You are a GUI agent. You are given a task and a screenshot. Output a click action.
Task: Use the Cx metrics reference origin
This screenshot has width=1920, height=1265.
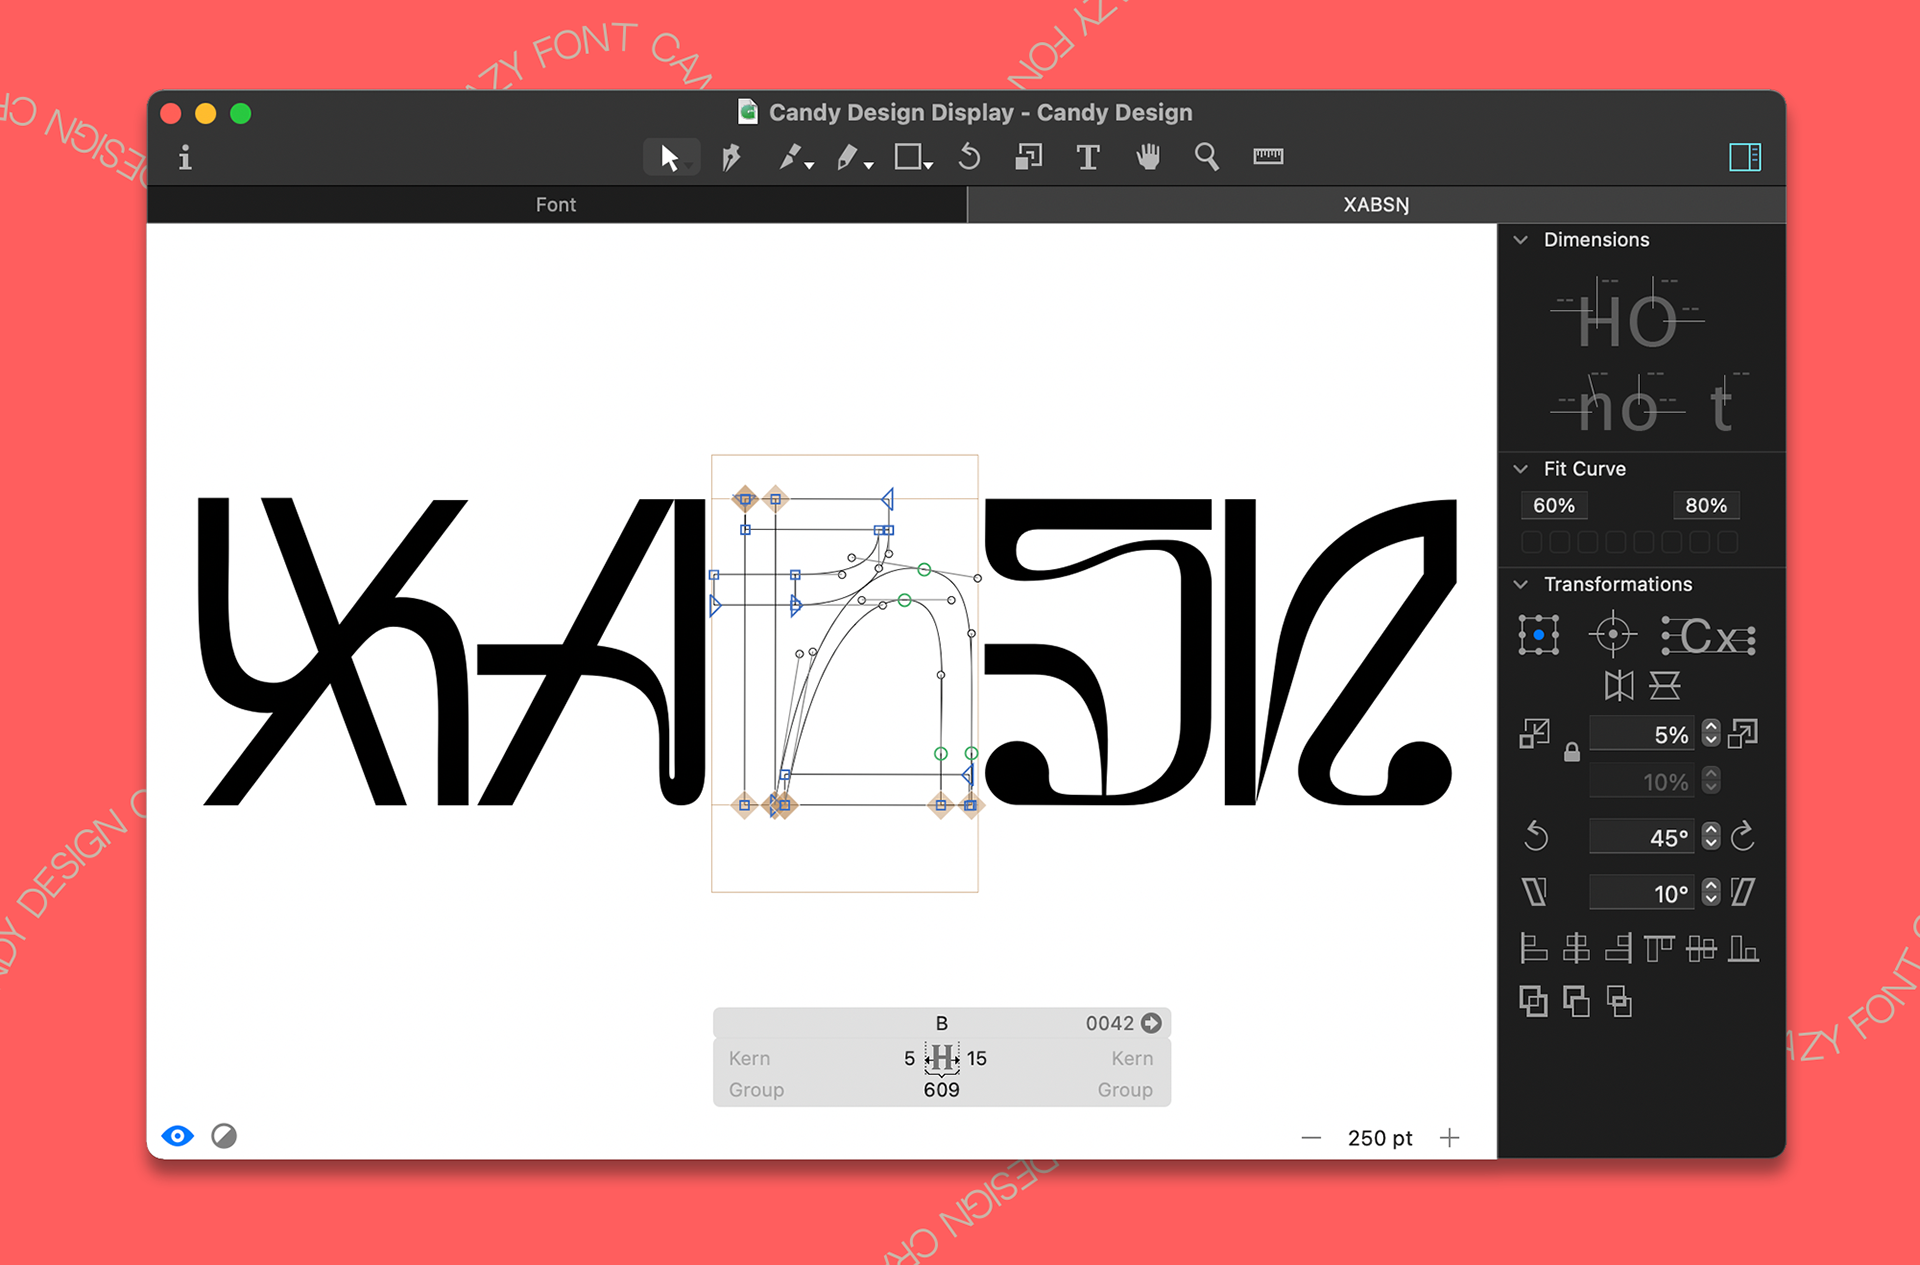1709,635
